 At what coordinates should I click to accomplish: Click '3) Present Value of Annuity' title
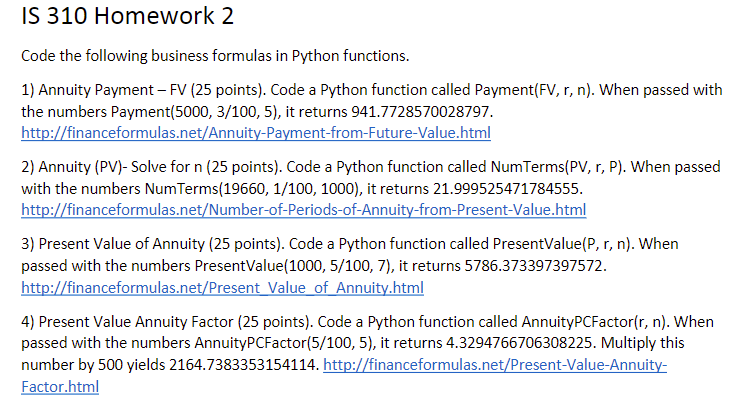click(113, 244)
